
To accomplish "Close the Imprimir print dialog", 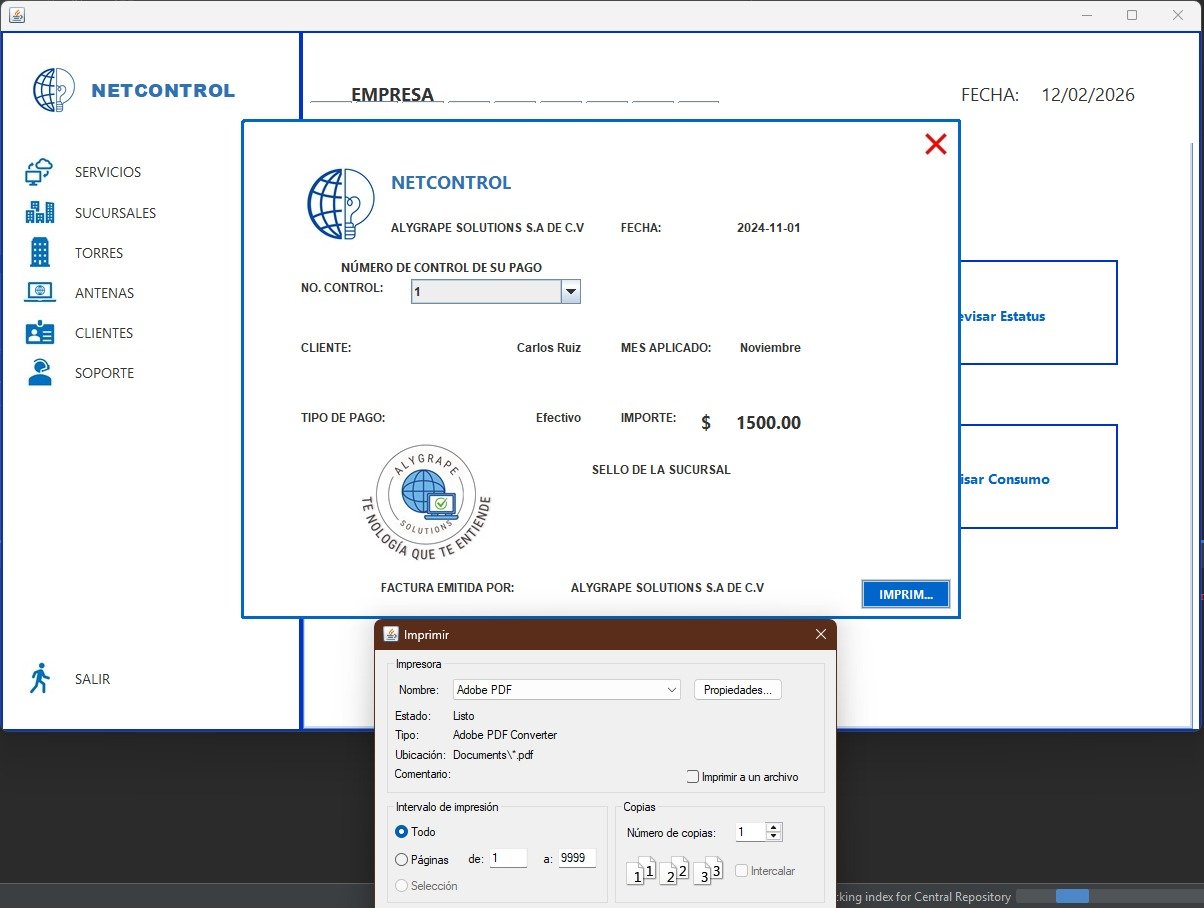I will pos(821,634).
